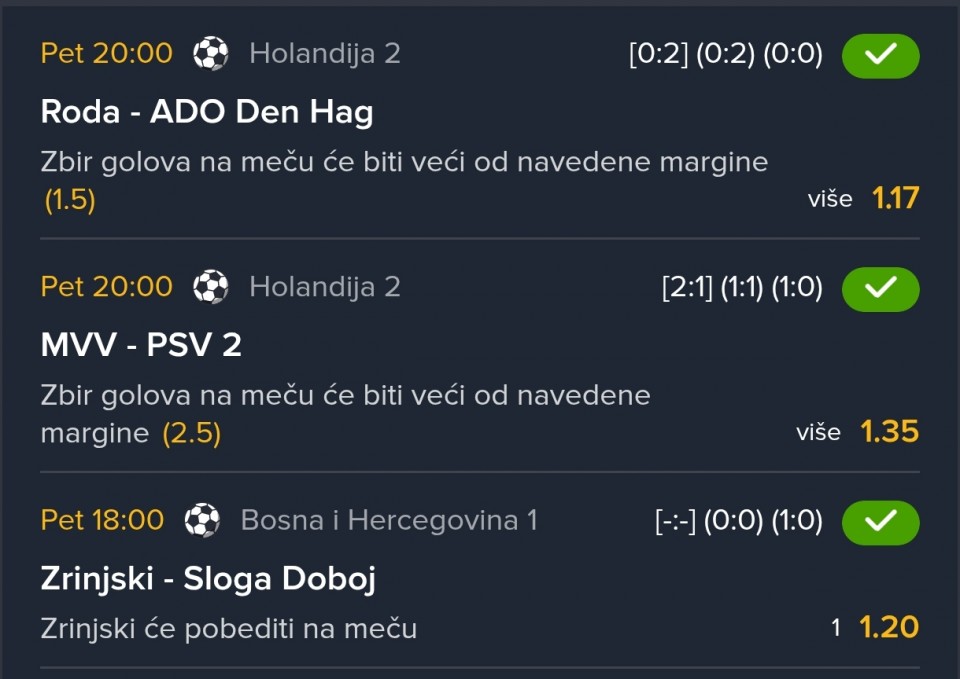Select the Holandija 2 league on Roda match
Viewport: 960px width, 679px height.
[325, 53]
